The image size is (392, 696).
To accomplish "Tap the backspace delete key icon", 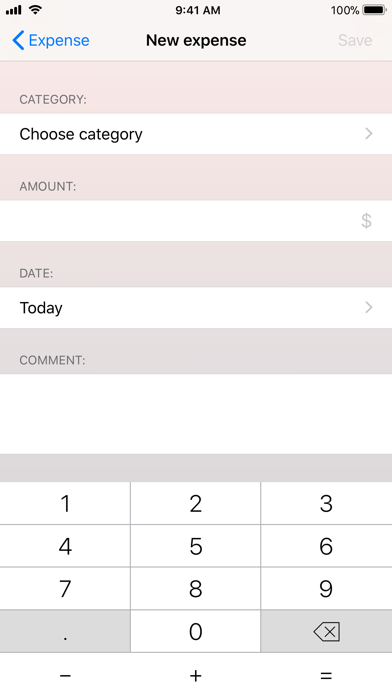I will [327, 631].
